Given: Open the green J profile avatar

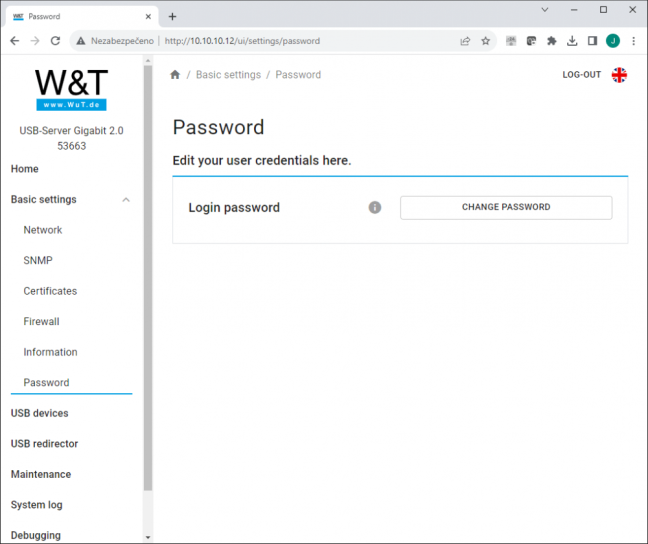Looking at the screenshot, I should click(613, 41).
